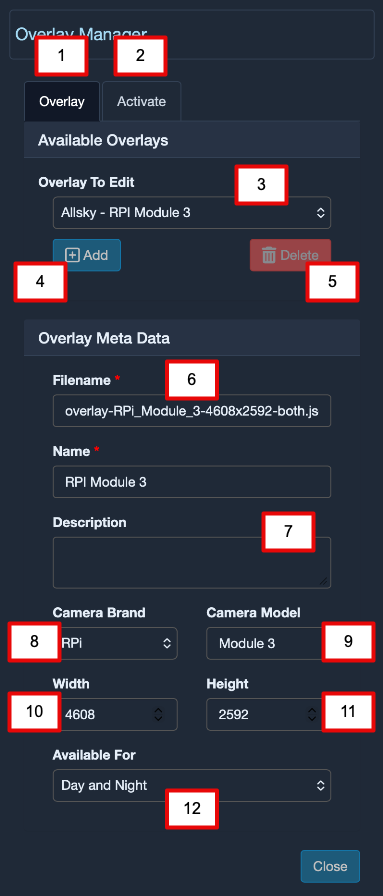This screenshot has width=383, height=896.
Task: Click the Filename input field
Action: (x=192, y=410)
